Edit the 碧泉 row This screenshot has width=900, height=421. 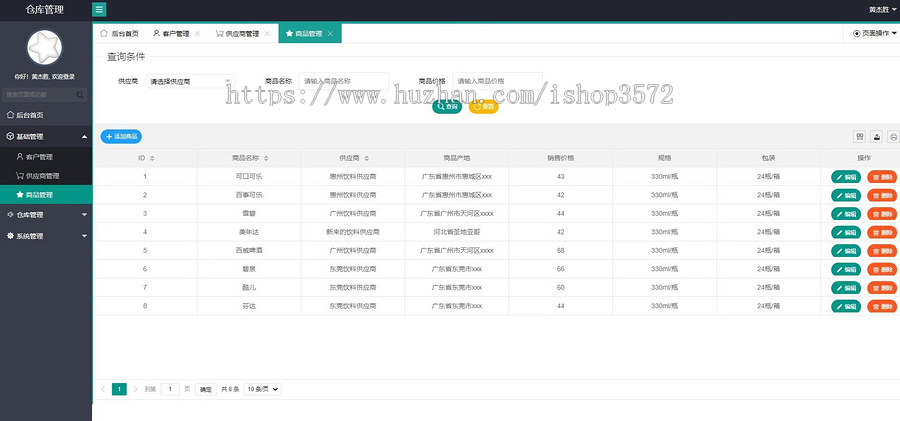(846, 269)
